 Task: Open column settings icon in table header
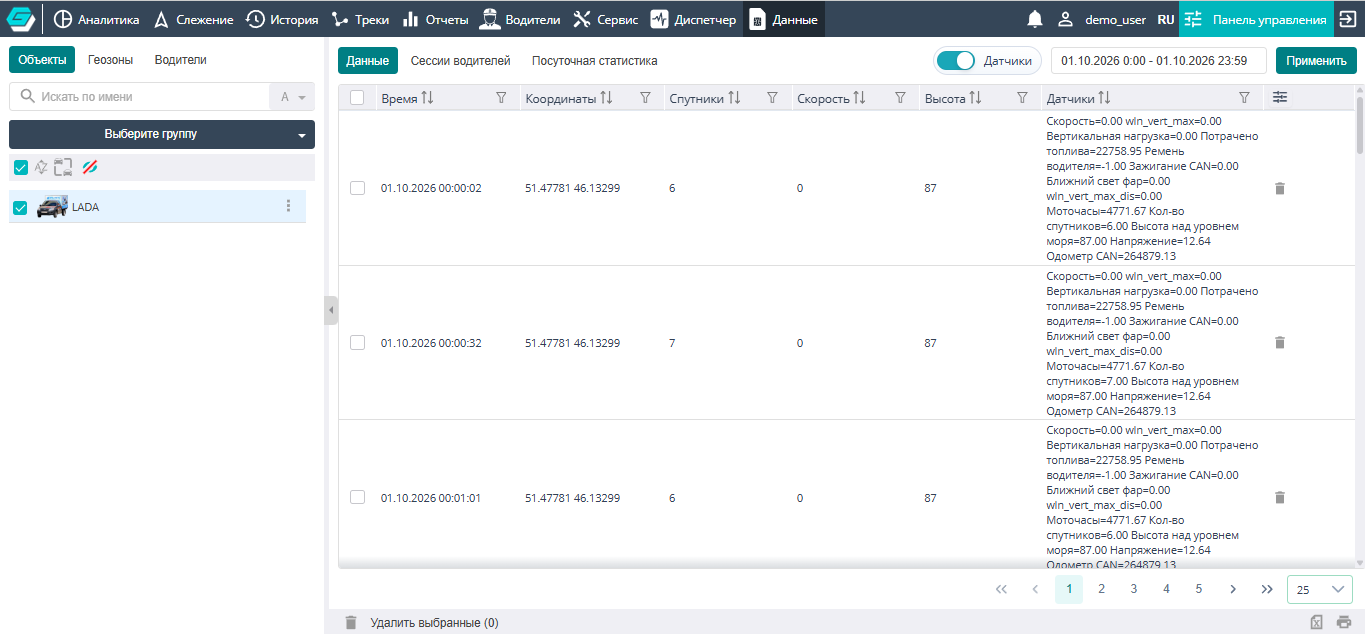click(1280, 98)
